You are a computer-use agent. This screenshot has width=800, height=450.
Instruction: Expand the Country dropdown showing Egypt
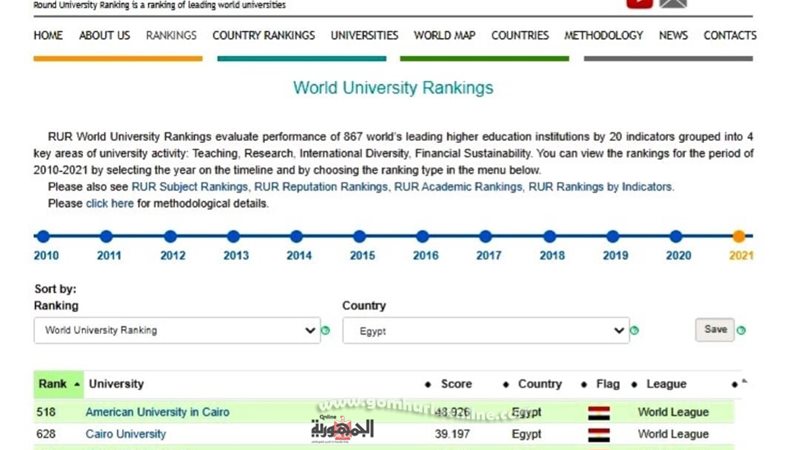486,331
